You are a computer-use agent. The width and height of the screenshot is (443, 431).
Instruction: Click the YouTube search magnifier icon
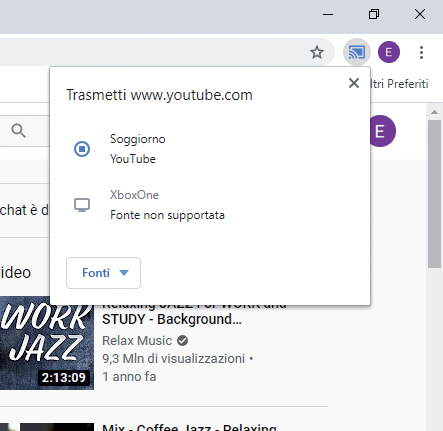point(18,131)
